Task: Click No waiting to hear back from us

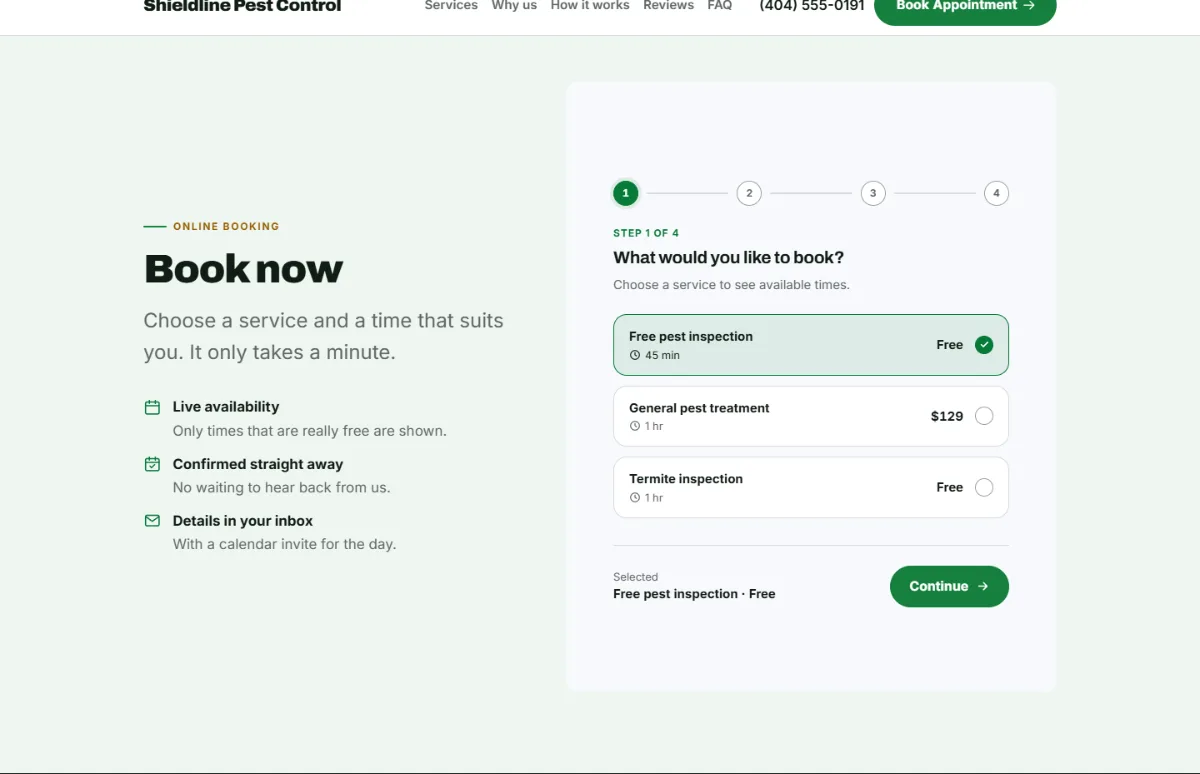Action: (282, 488)
